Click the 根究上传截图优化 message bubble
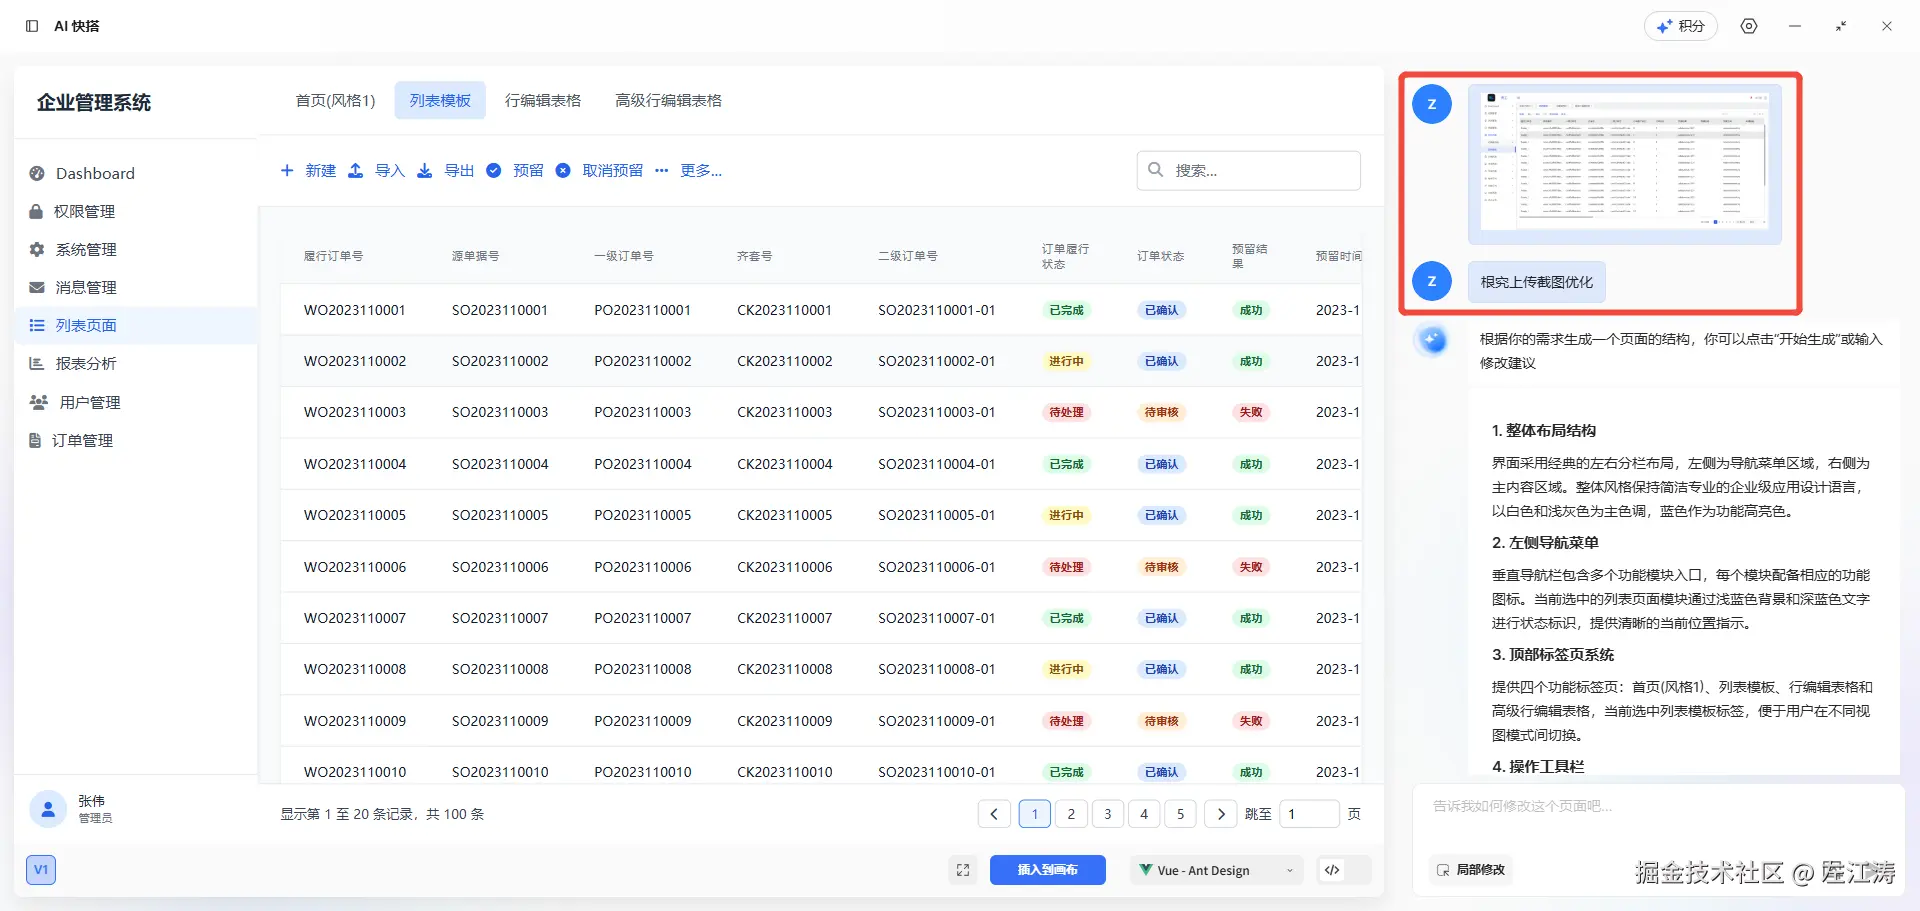The height and width of the screenshot is (911, 1920). 1537,282
